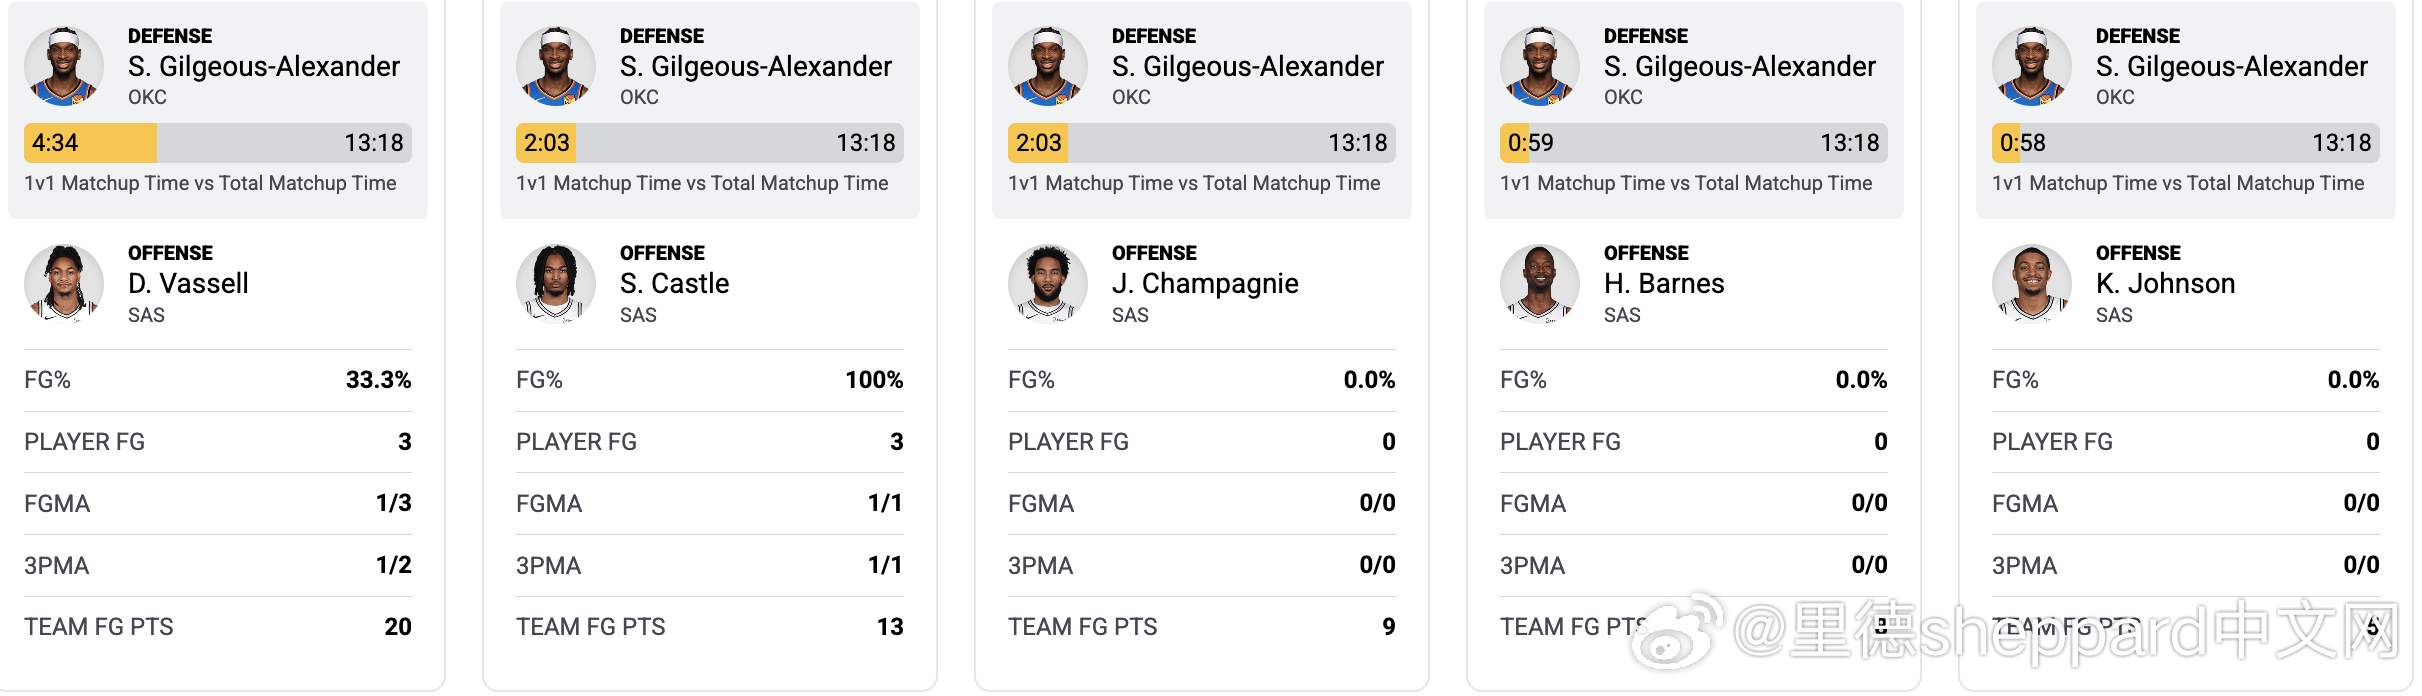Screen dimensions: 2422x696
Task: Click S. Castle's player headshot
Action: [x=556, y=284]
